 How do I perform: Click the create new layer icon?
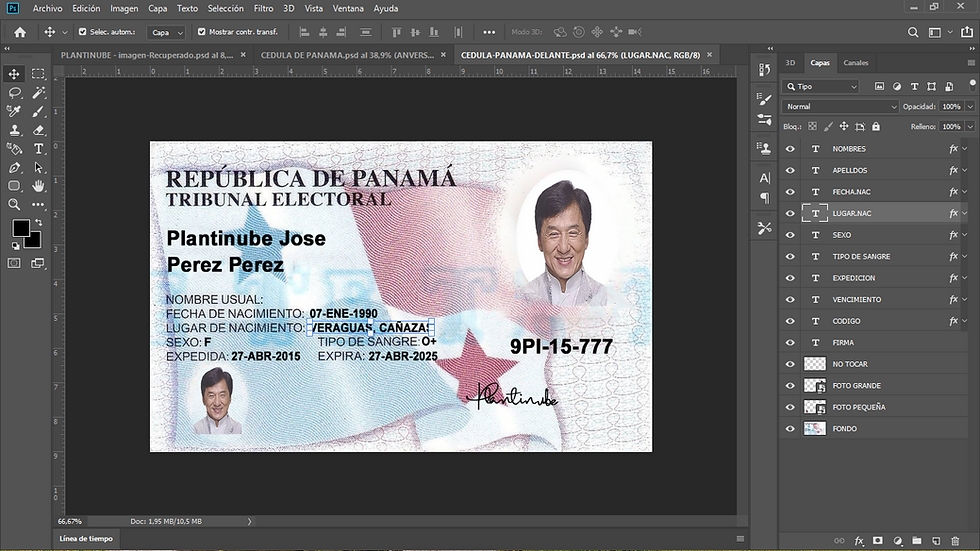click(x=936, y=540)
